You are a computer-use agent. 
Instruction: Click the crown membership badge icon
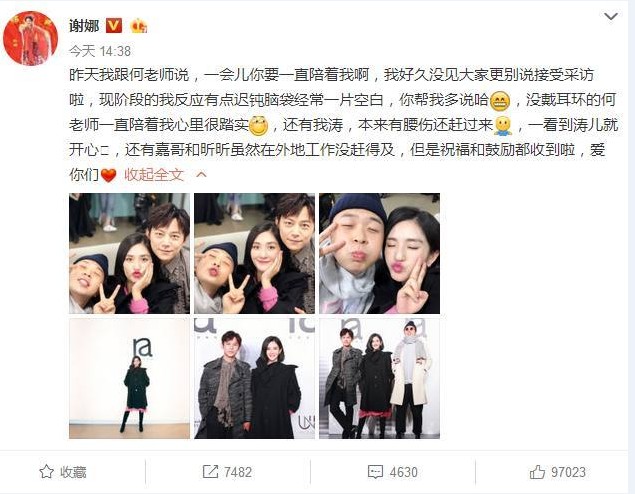tap(139, 26)
